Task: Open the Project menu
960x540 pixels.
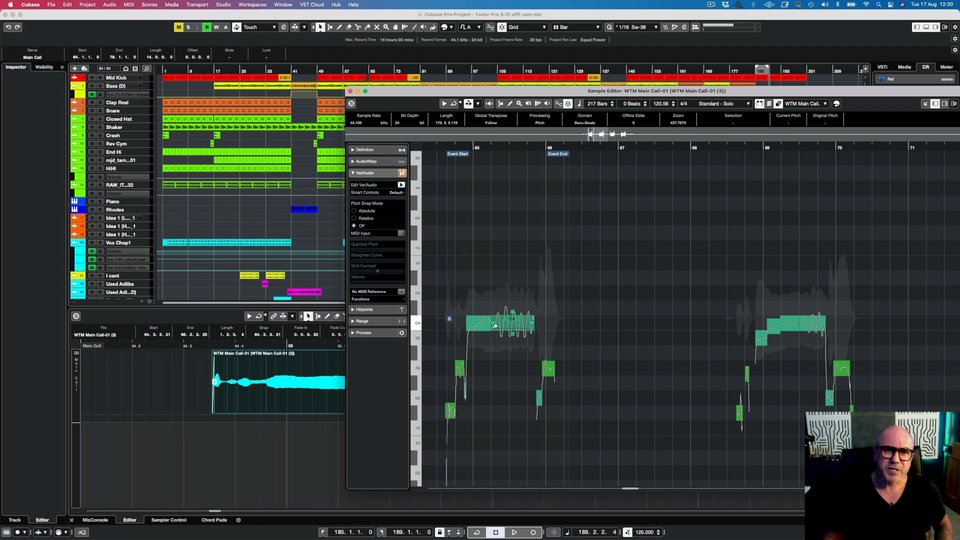Action: (87, 4)
